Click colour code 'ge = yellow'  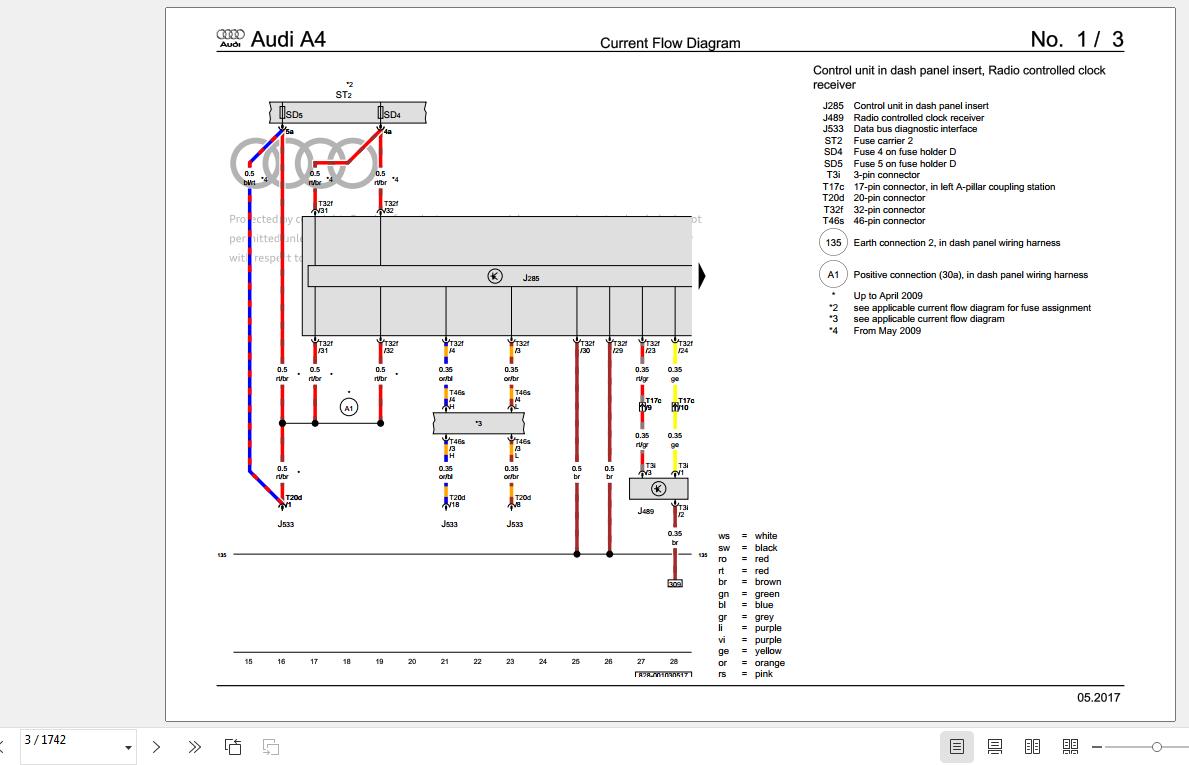(750, 651)
